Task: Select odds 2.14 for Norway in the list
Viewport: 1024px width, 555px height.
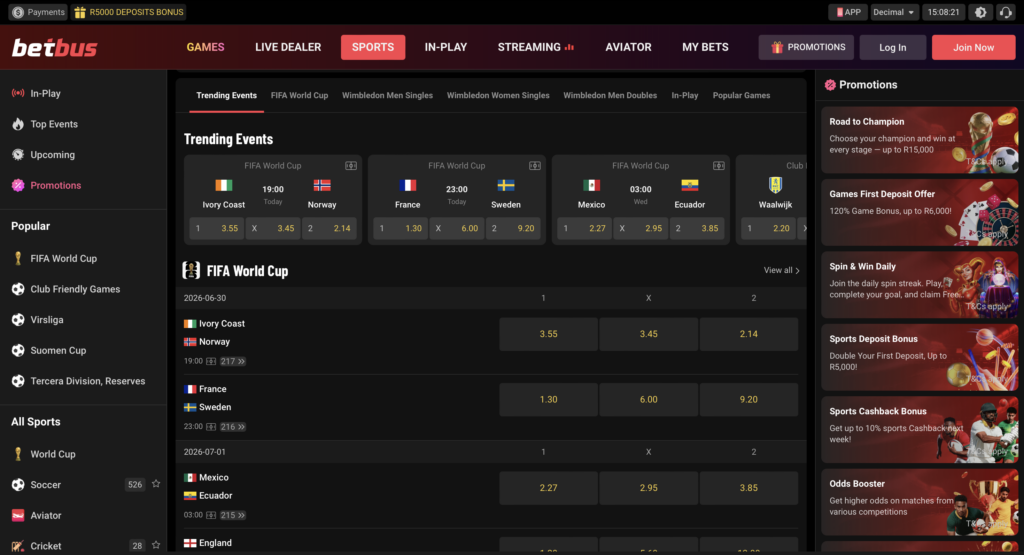Action: (748, 334)
